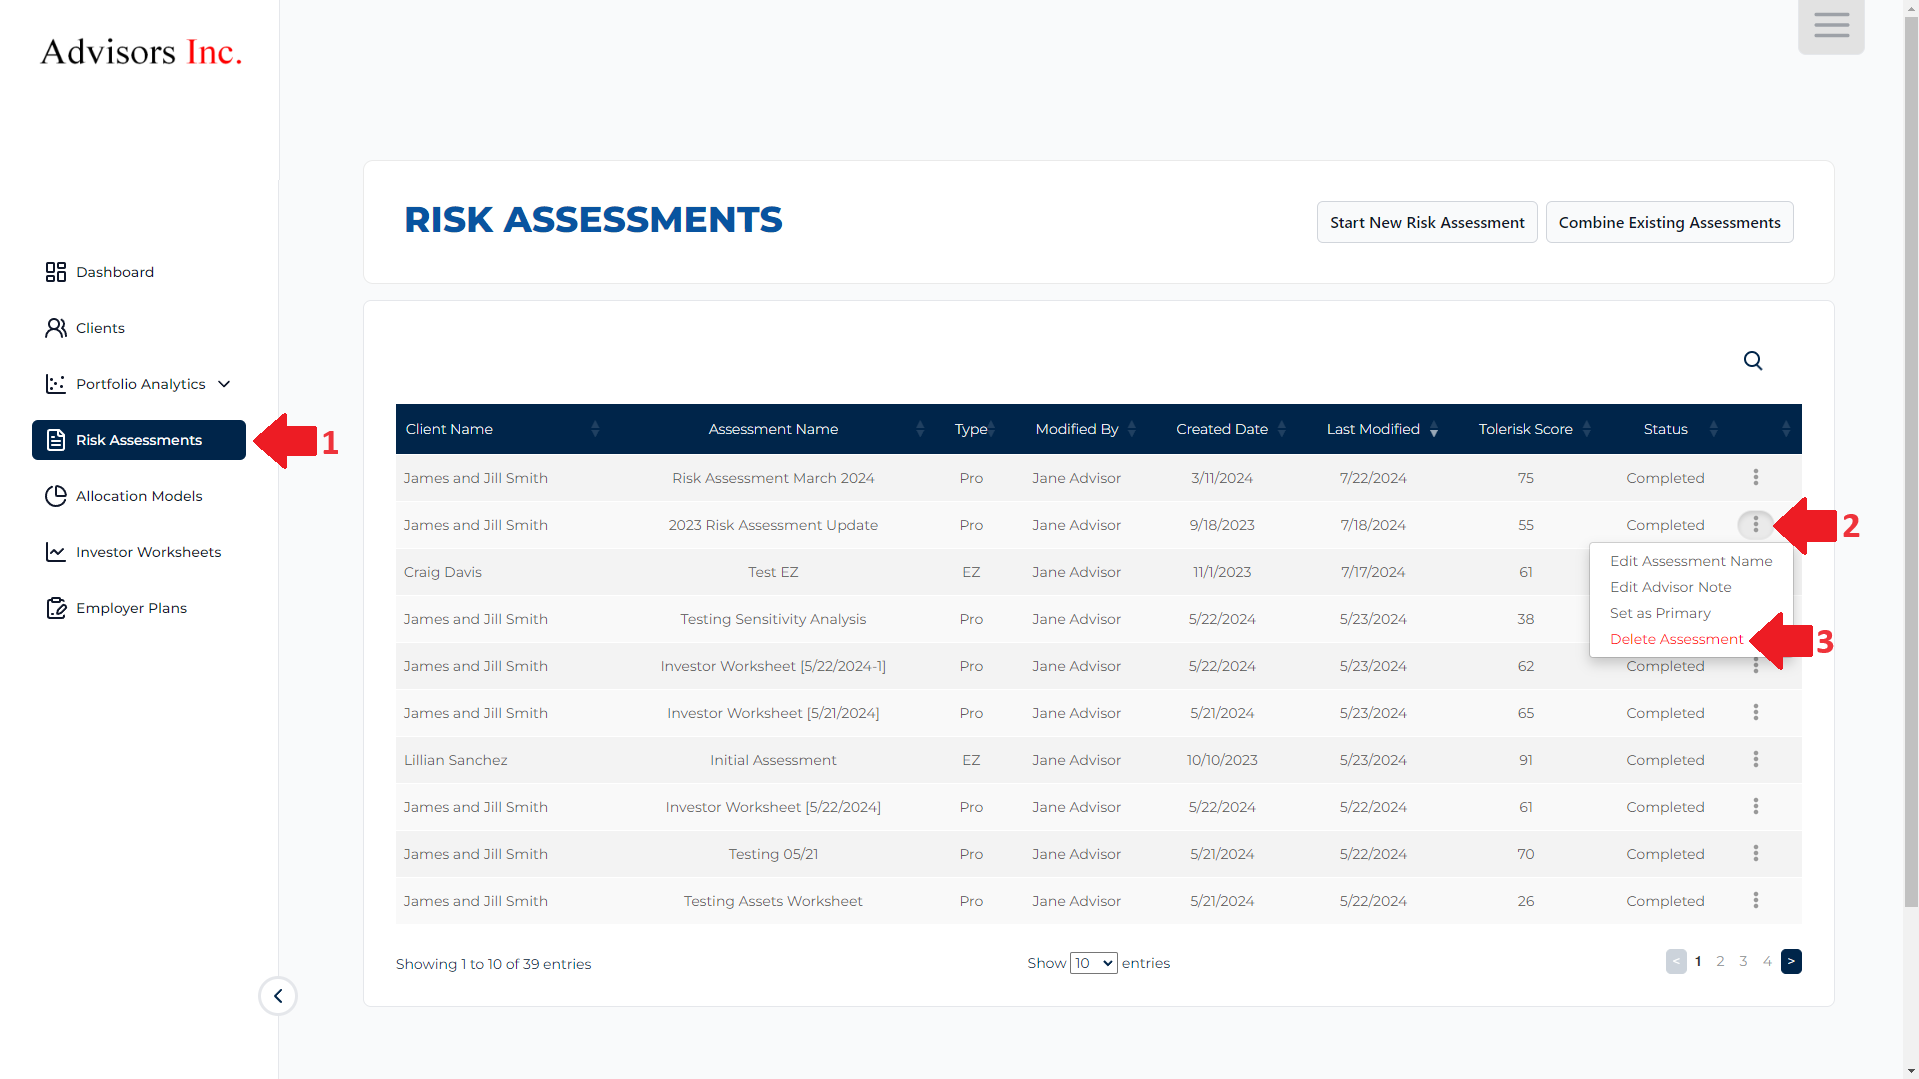Image resolution: width=1919 pixels, height=1079 pixels.
Task: Click the search magnifier icon above table
Action: coord(1752,360)
